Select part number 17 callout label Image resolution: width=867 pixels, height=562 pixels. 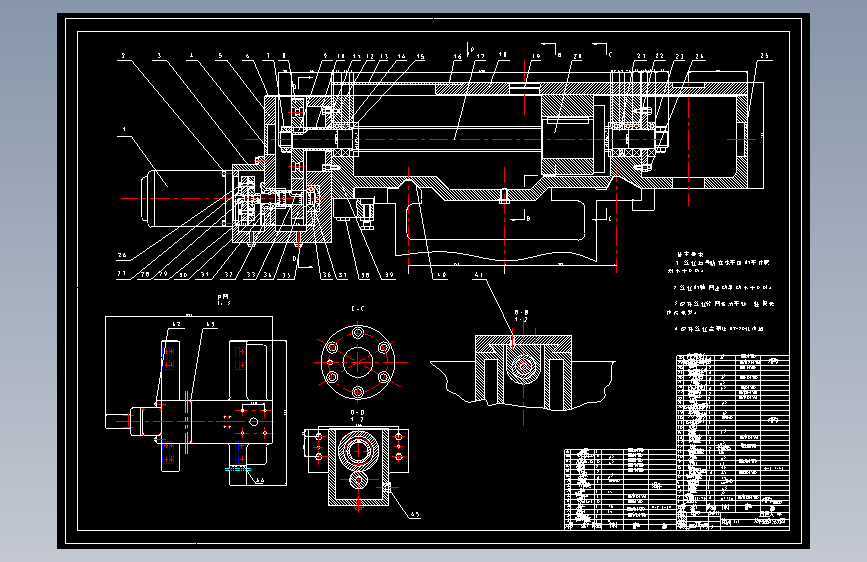480,56
